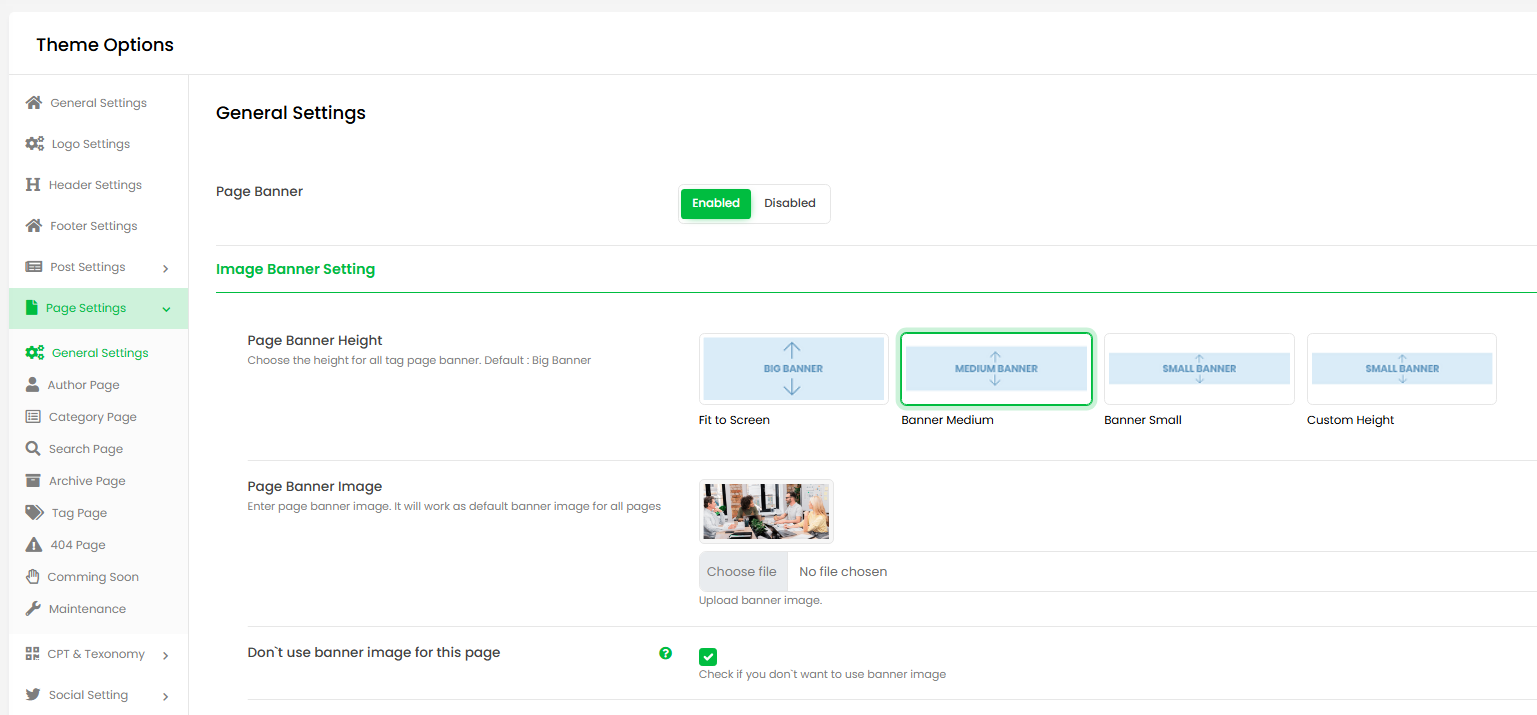The height and width of the screenshot is (715, 1537).
Task: Select the Fit to Screen big banner option
Action: (793, 369)
